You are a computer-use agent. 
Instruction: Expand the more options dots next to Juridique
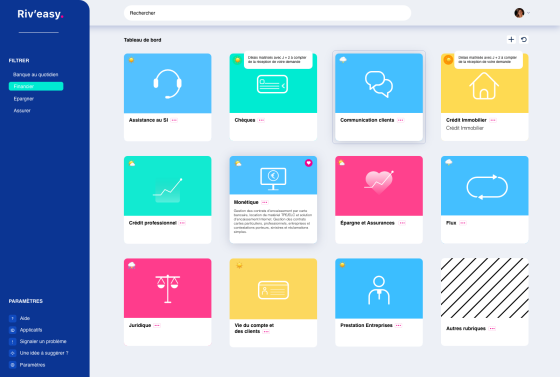(157, 326)
